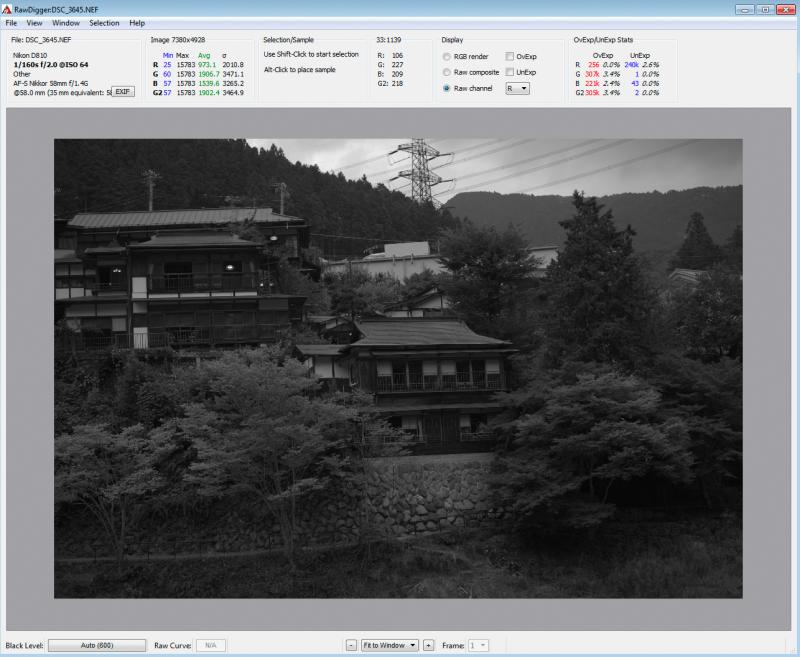Click the N/A raw curve button
800x657 pixels.
point(211,645)
